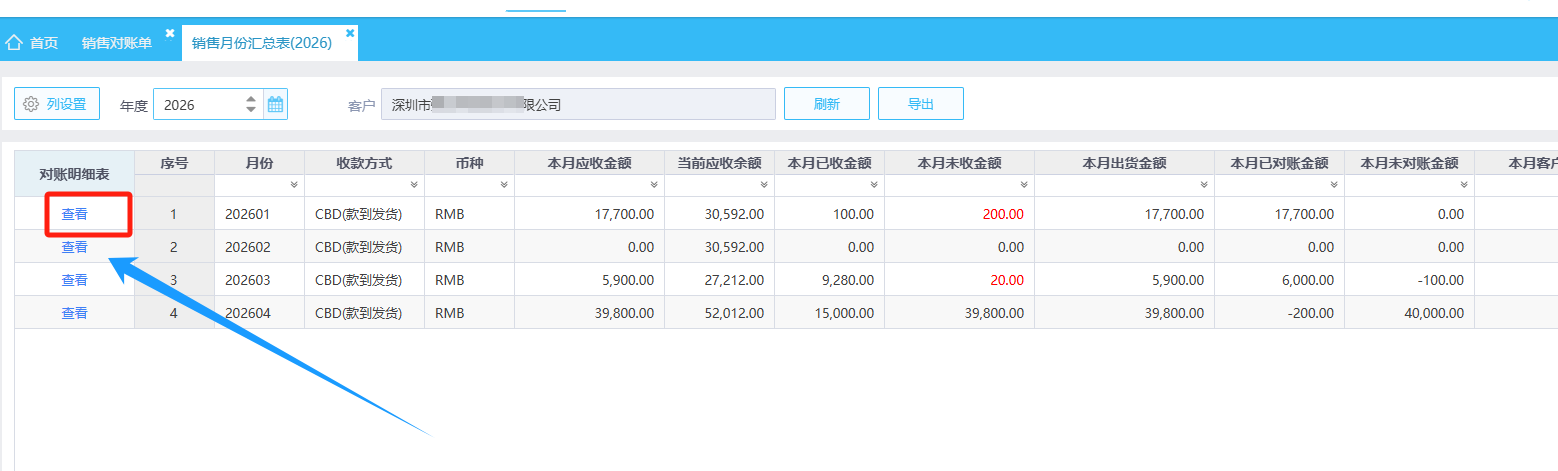Image resolution: width=1558 pixels, height=471 pixels.
Task: Sort by the 收款方式 column header
Action: point(364,163)
